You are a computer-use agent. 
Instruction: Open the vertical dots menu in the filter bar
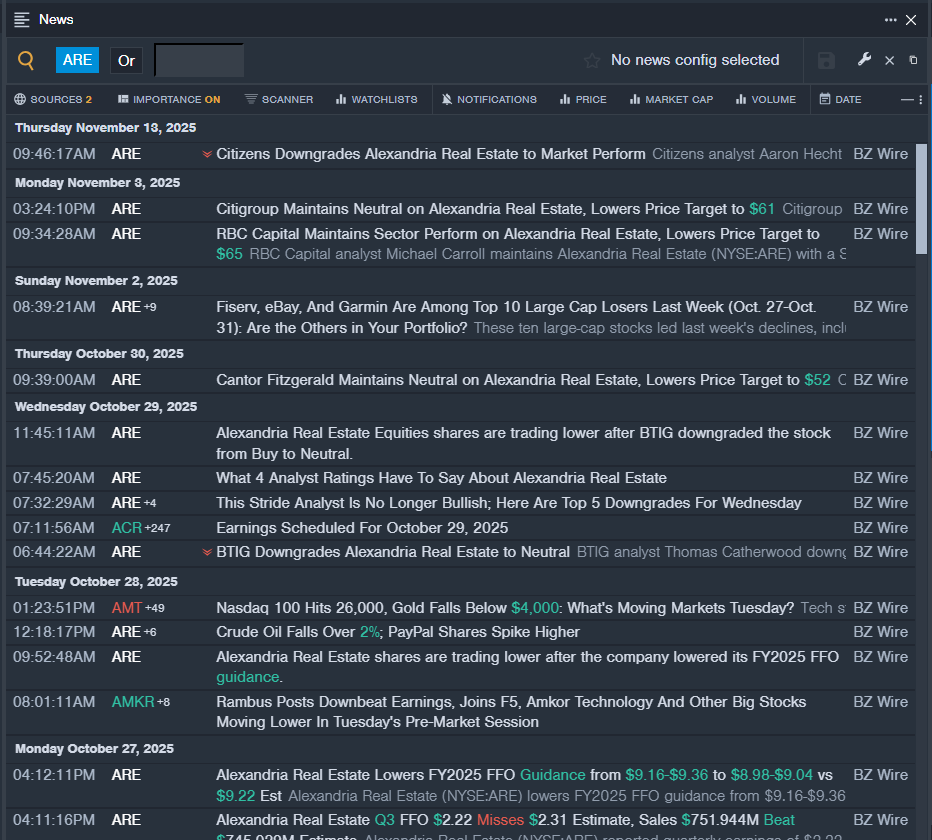pos(919,99)
